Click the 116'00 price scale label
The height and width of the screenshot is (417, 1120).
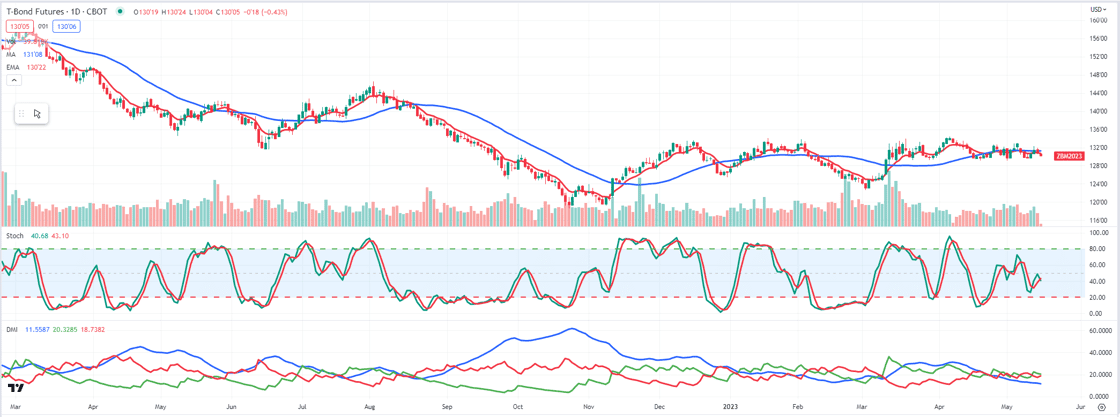click(x=1098, y=220)
